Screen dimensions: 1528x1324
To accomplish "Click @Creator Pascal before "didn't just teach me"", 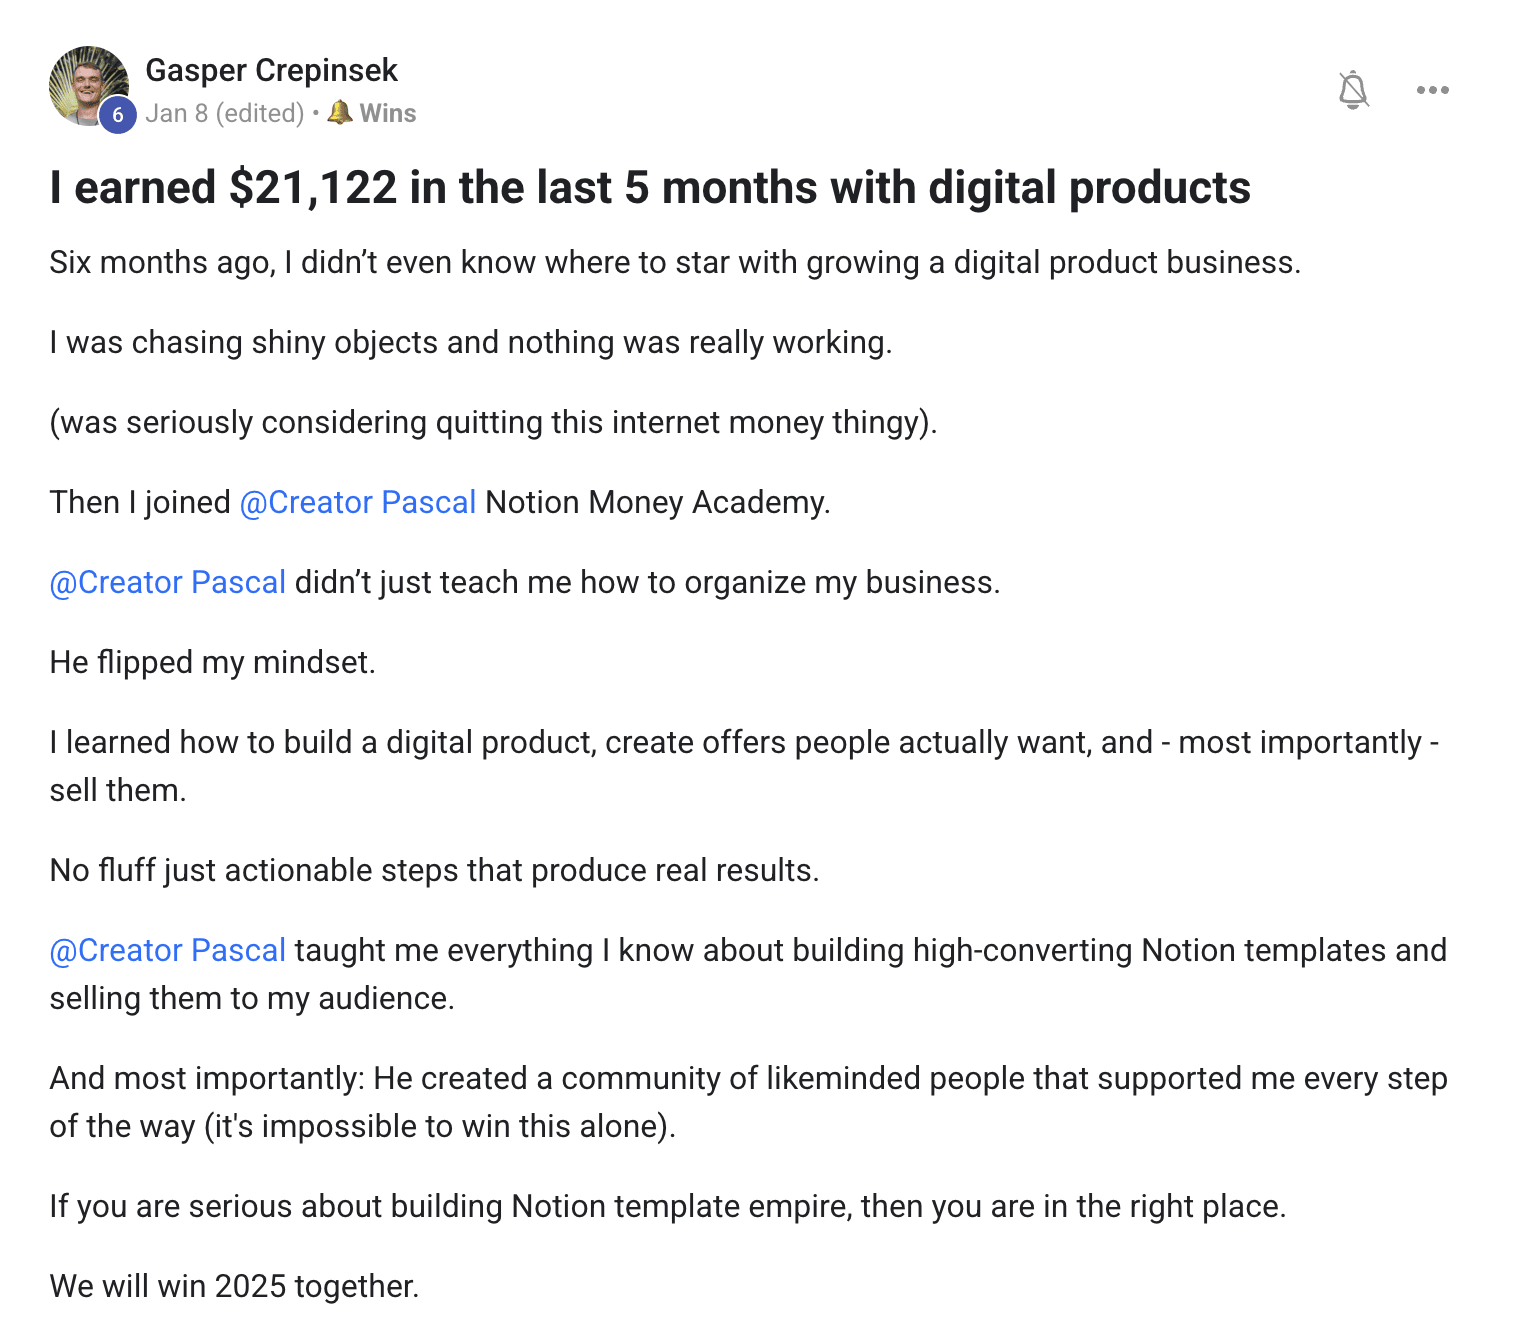I will (168, 582).
